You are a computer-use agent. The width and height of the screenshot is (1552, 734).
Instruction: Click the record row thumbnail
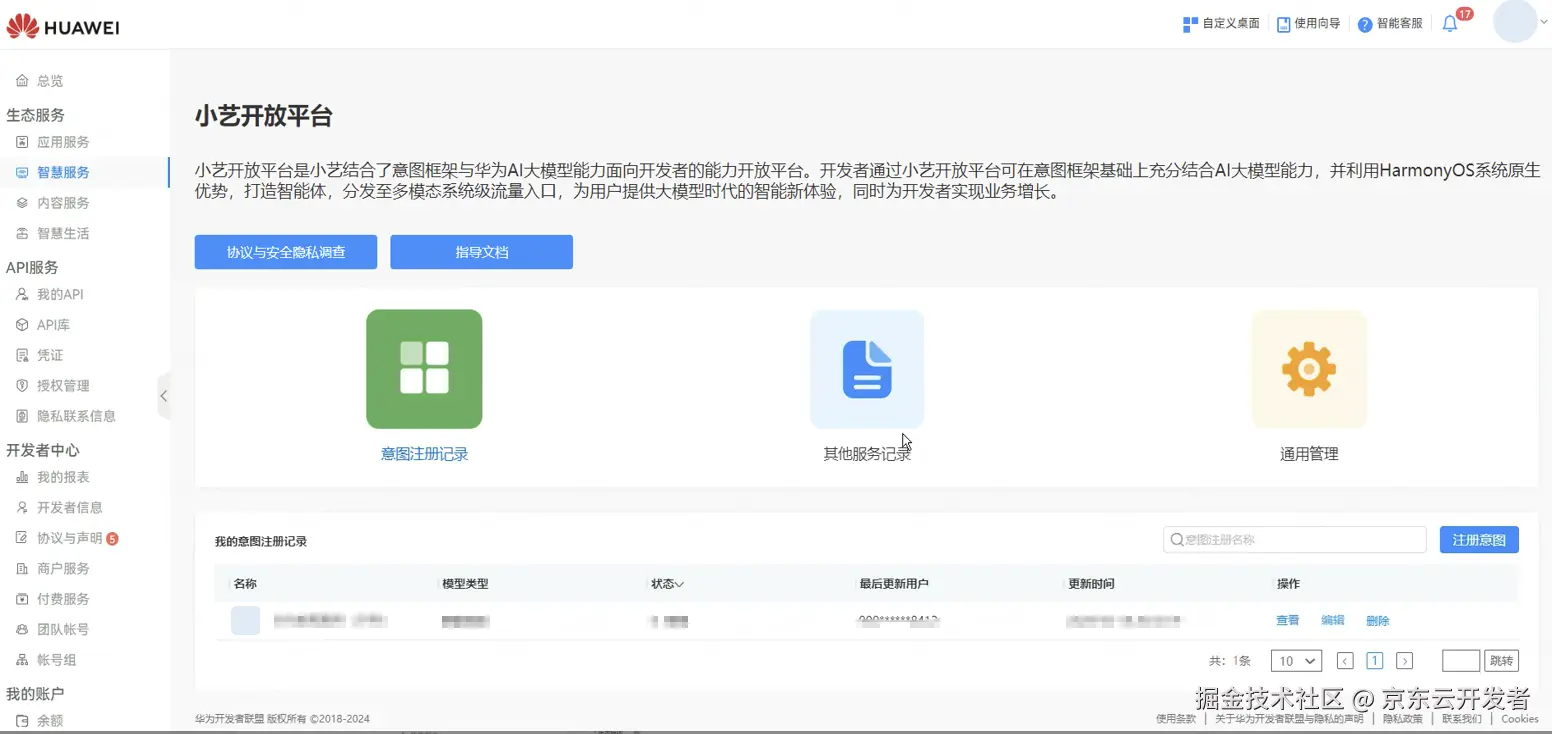[x=245, y=620]
